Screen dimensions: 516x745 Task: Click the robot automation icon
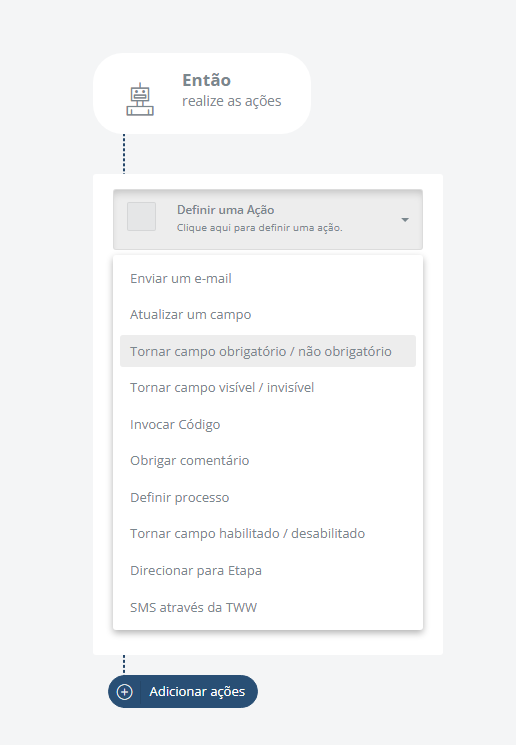pos(140,99)
